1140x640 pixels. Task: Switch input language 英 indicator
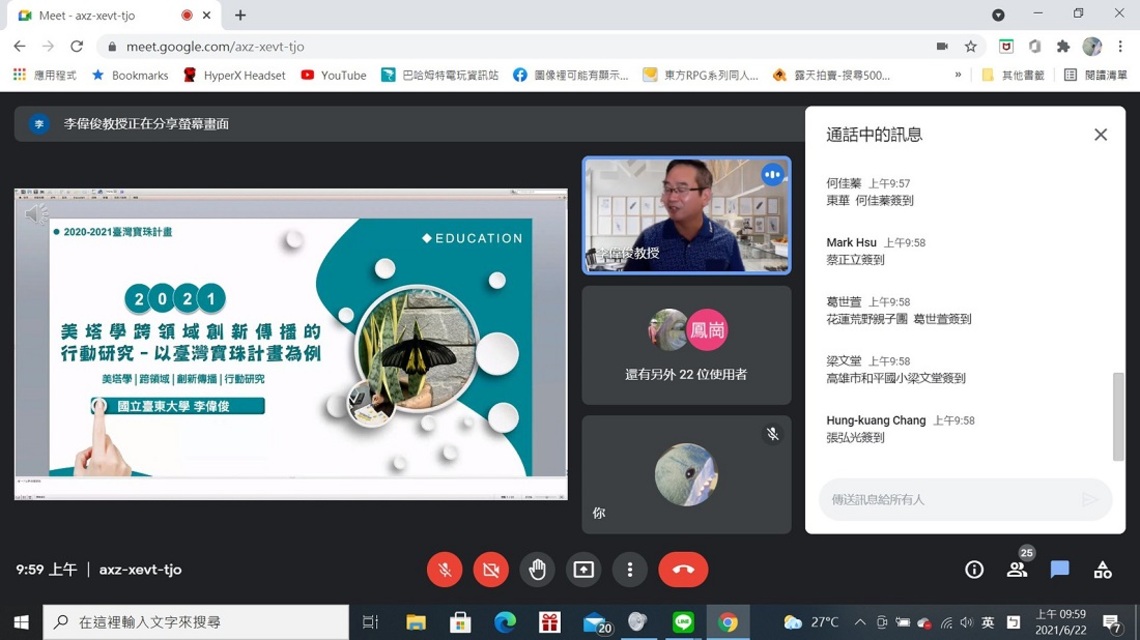tap(988, 623)
